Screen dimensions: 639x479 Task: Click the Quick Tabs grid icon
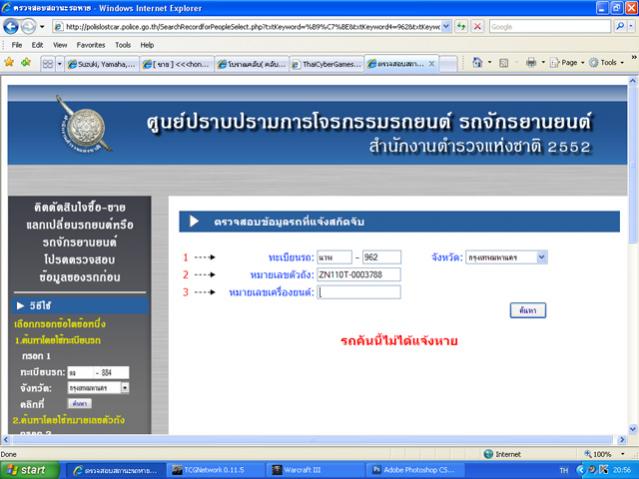pyautogui.click(x=48, y=63)
